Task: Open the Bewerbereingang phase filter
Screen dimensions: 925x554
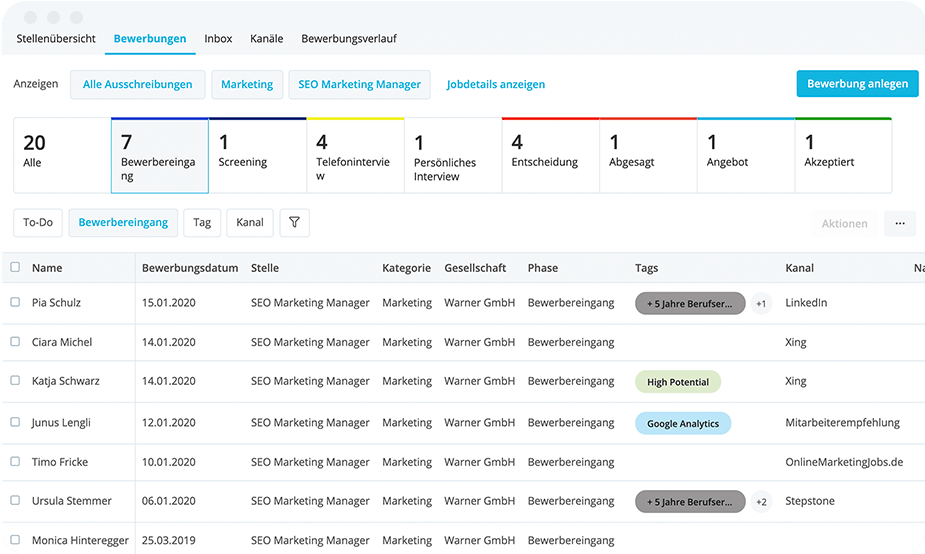Action: (x=123, y=222)
